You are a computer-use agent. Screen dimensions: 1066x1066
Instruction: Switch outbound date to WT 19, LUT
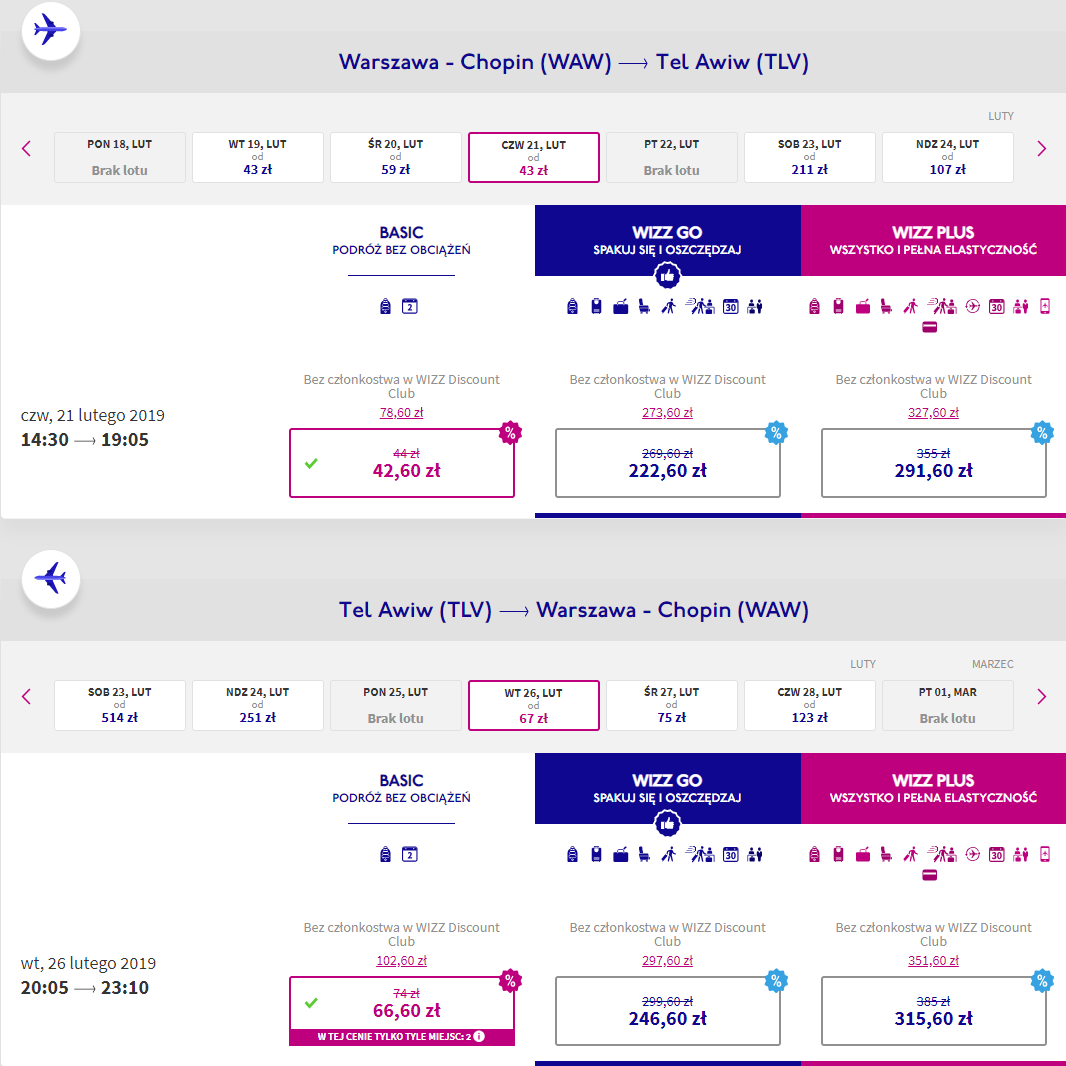[x=257, y=157]
